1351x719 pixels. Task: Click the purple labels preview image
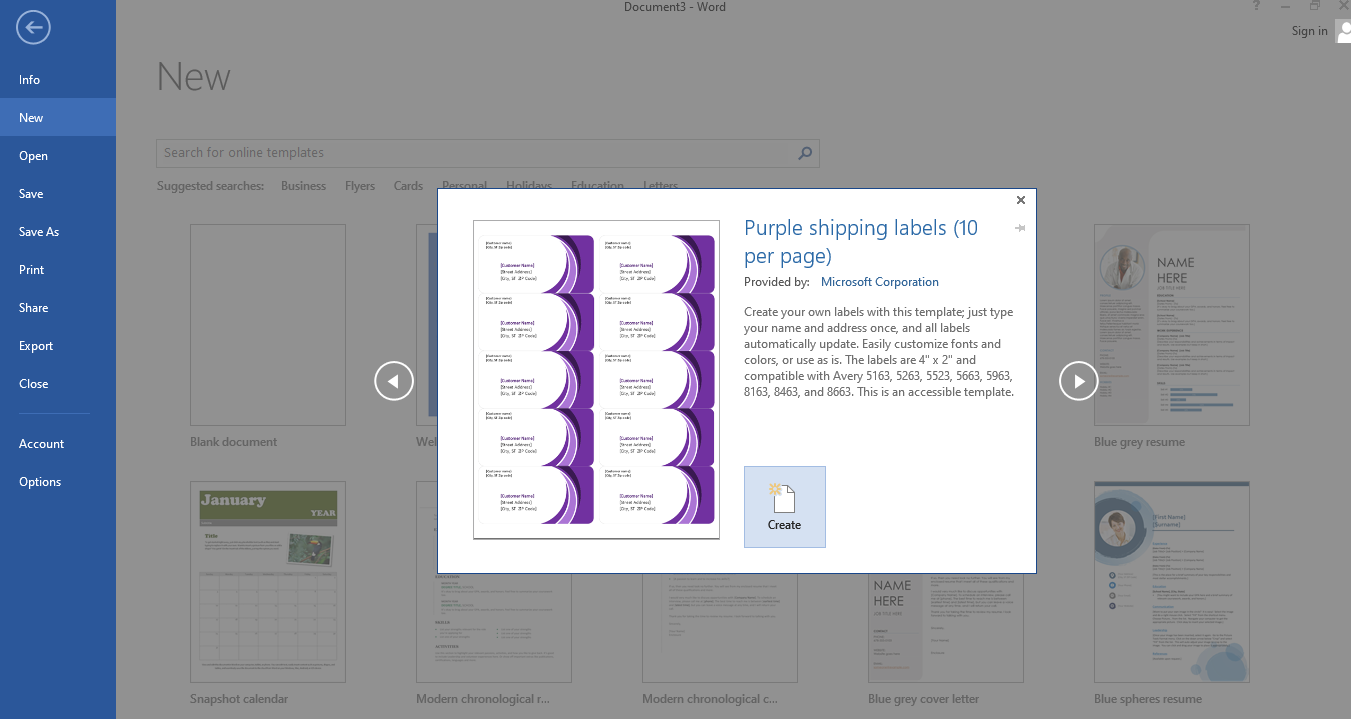(x=596, y=380)
